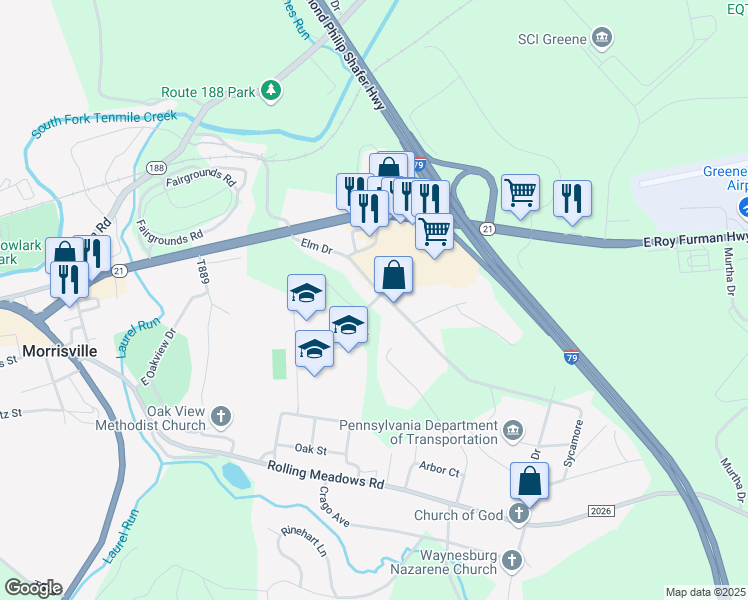Image resolution: width=748 pixels, height=600 pixels.
Task: Select the Route 188 Park label
Action: 208,92
